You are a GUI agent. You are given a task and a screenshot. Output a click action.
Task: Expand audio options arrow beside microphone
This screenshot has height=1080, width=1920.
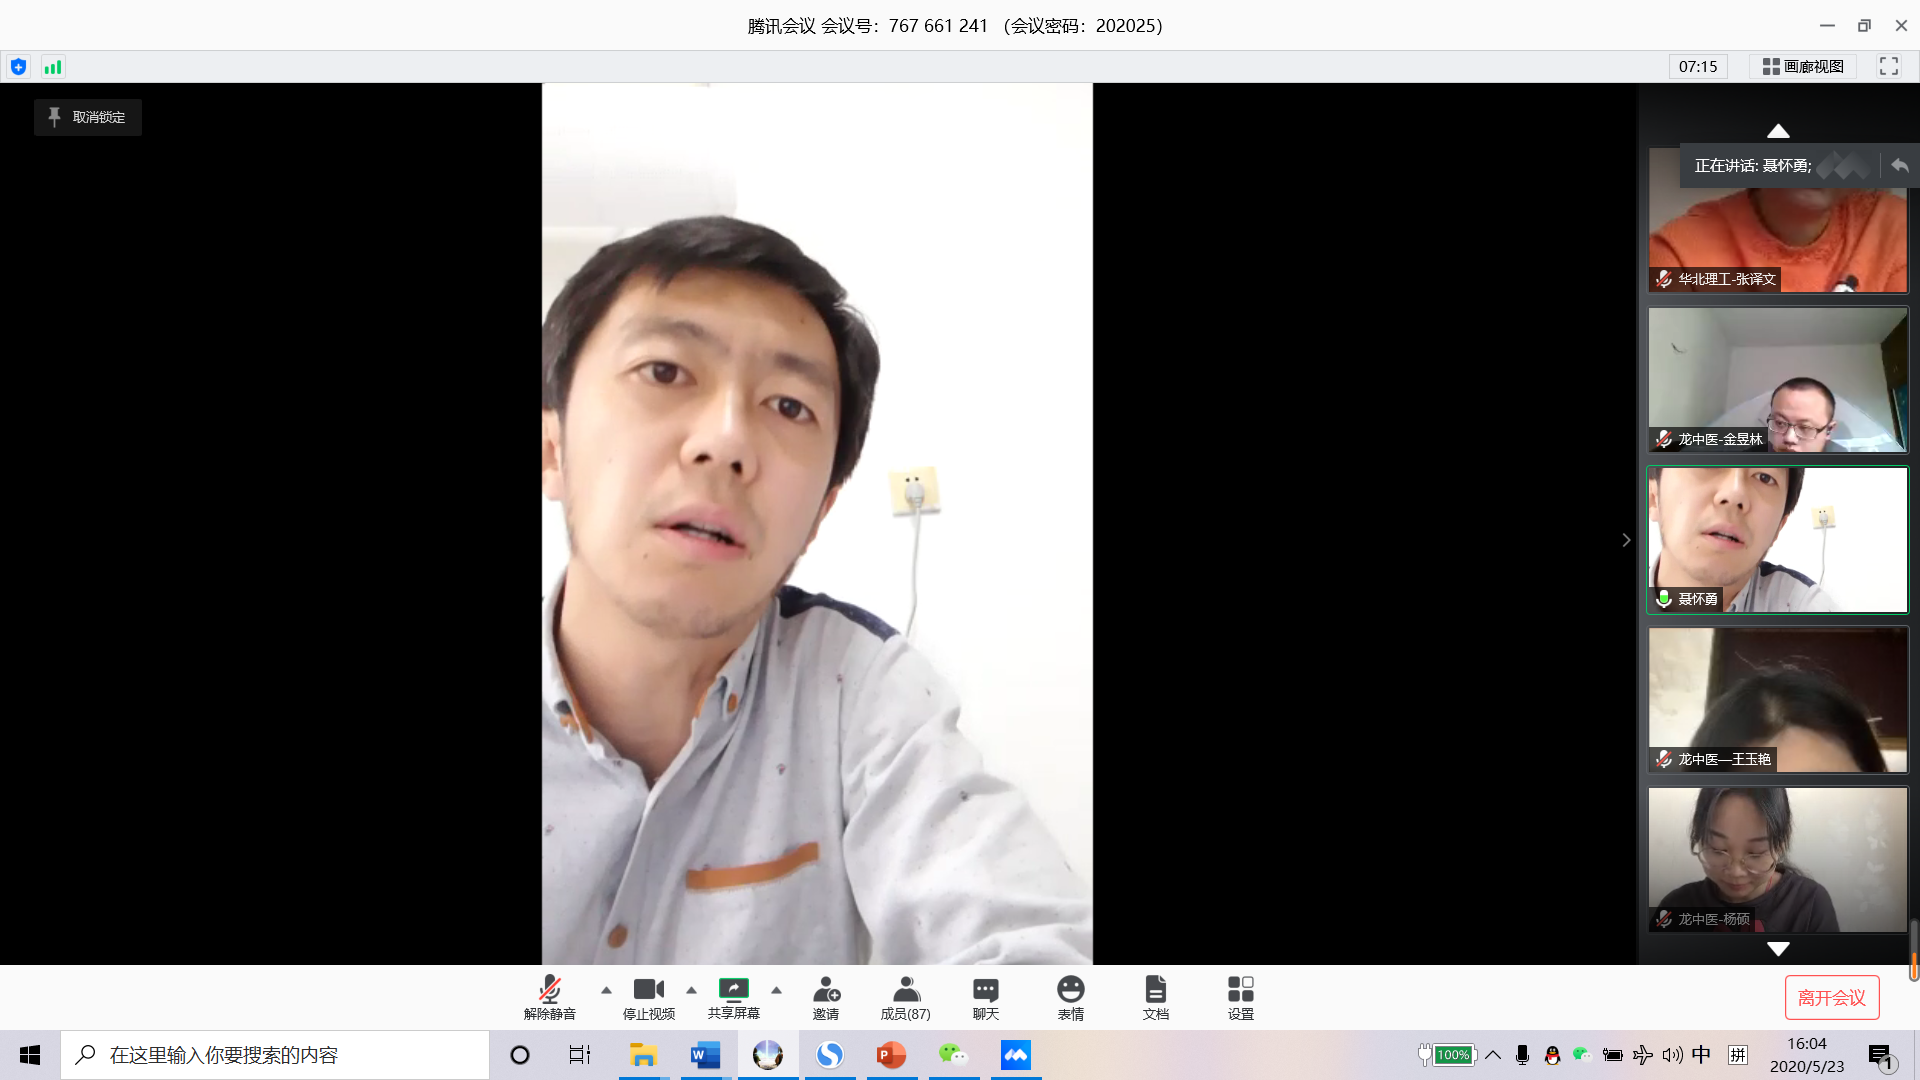click(x=606, y=990)
